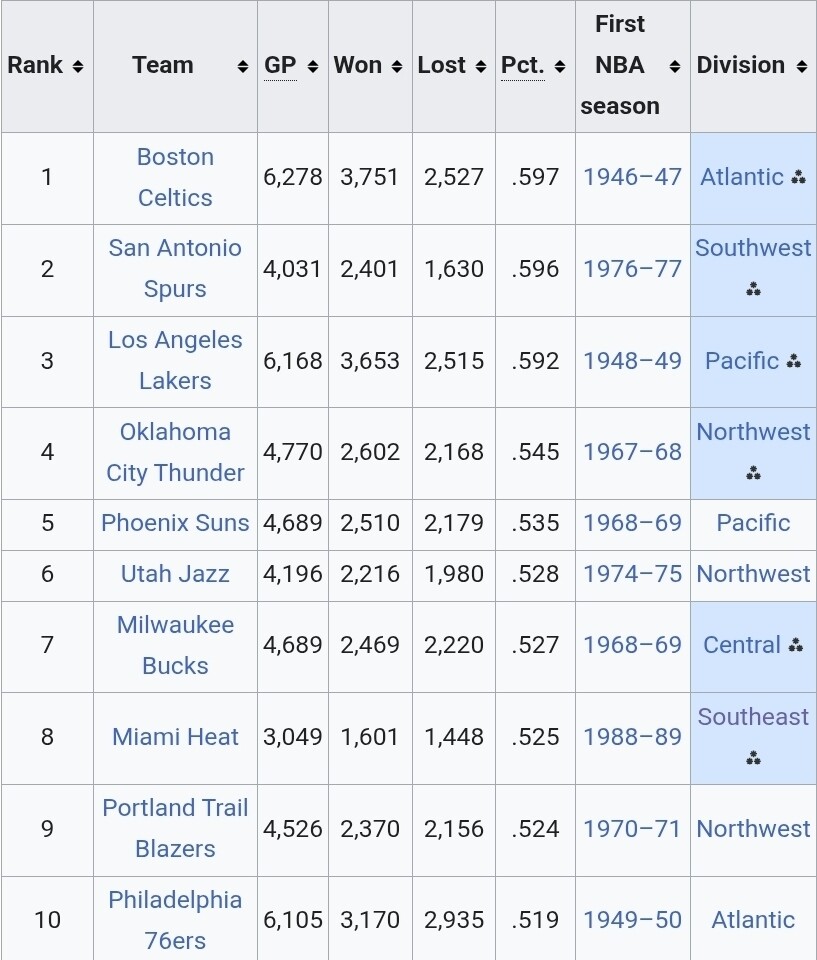Open San Antonio Spurs page link
This screenshot has width=817, height=960.
(175, 268)
